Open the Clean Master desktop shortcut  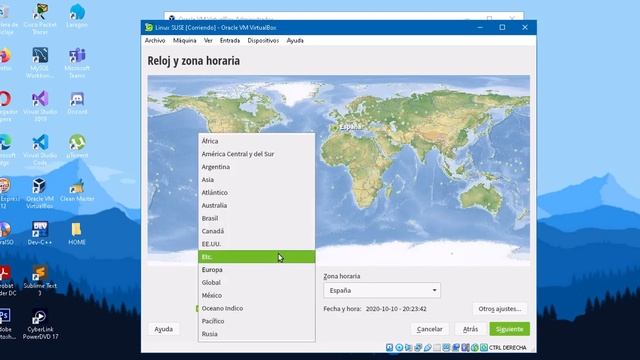coord(77,190)
